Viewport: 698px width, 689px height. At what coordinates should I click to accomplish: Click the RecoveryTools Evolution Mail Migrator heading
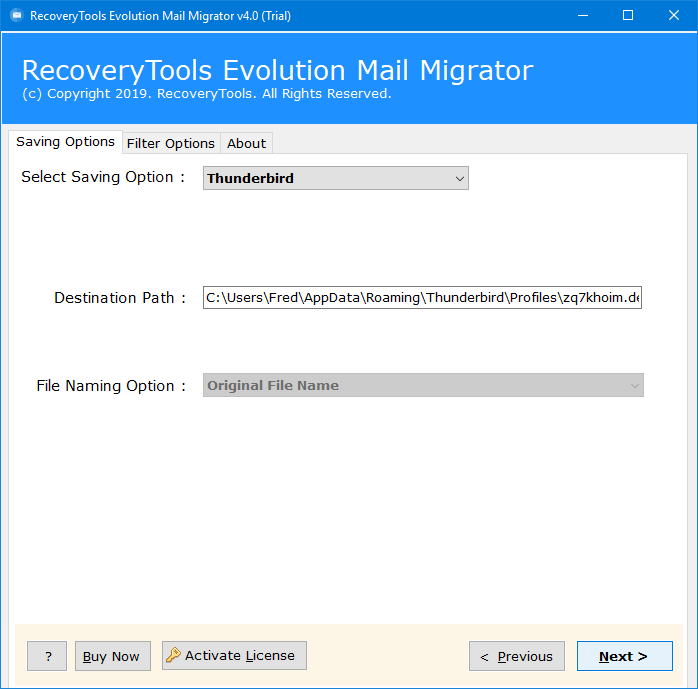point(277,70)
